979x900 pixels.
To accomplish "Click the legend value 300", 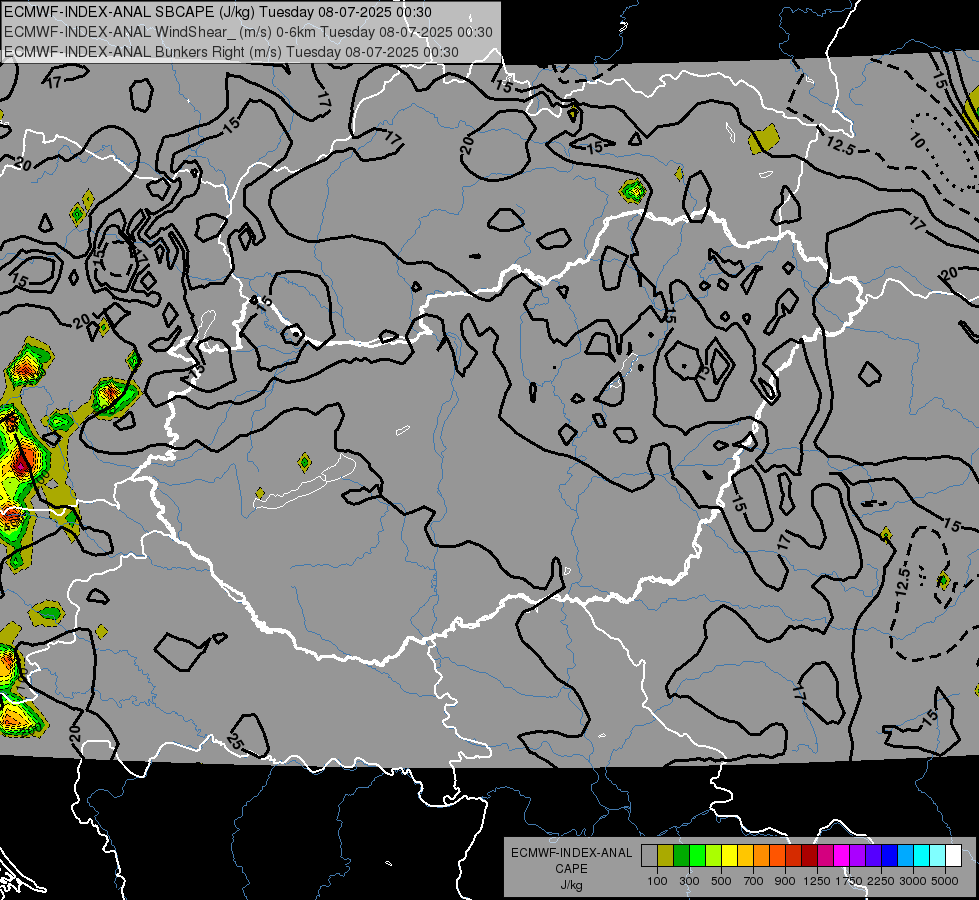I will pos(689,881).
